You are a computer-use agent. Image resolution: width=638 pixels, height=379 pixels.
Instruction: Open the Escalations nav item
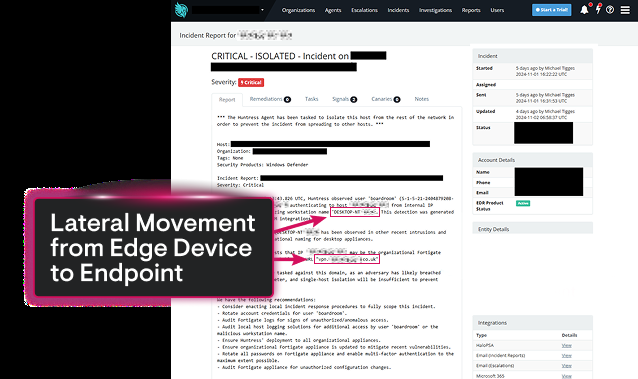pyautogui.click(x=364, y=10)
